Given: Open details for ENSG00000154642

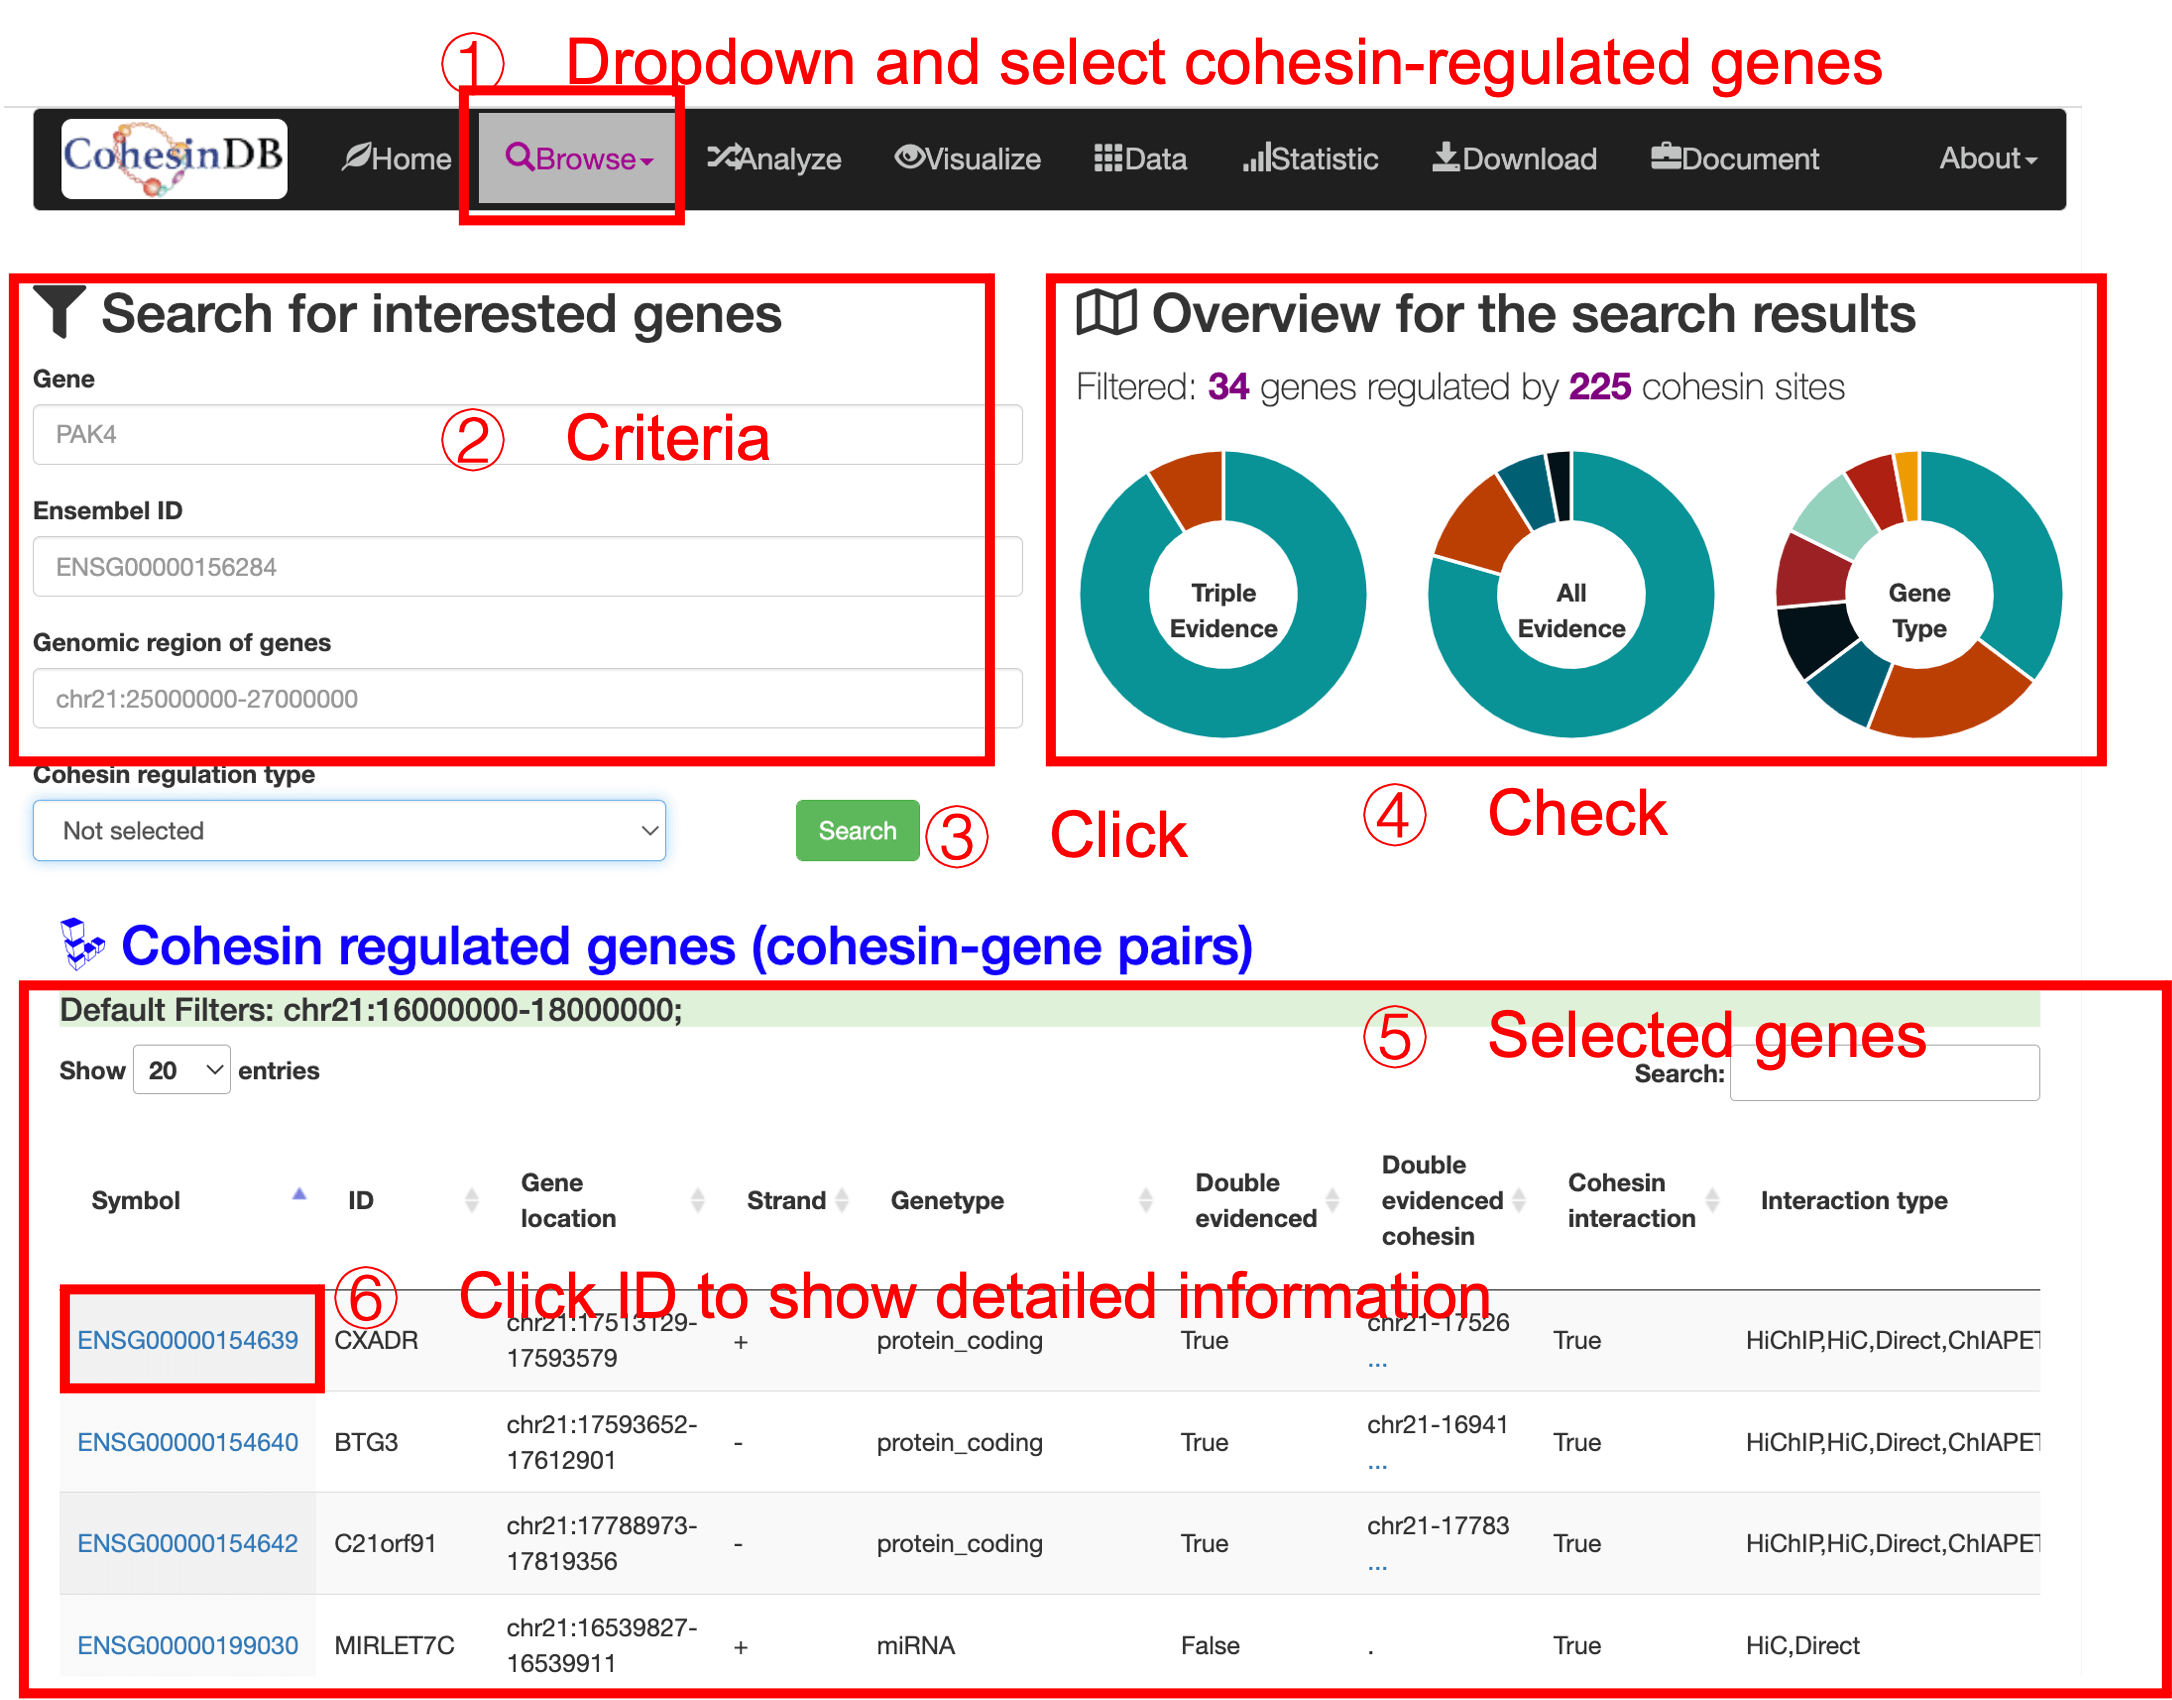Looking at the screenshot, I should pyautogui.click(x=186, y=1543).
